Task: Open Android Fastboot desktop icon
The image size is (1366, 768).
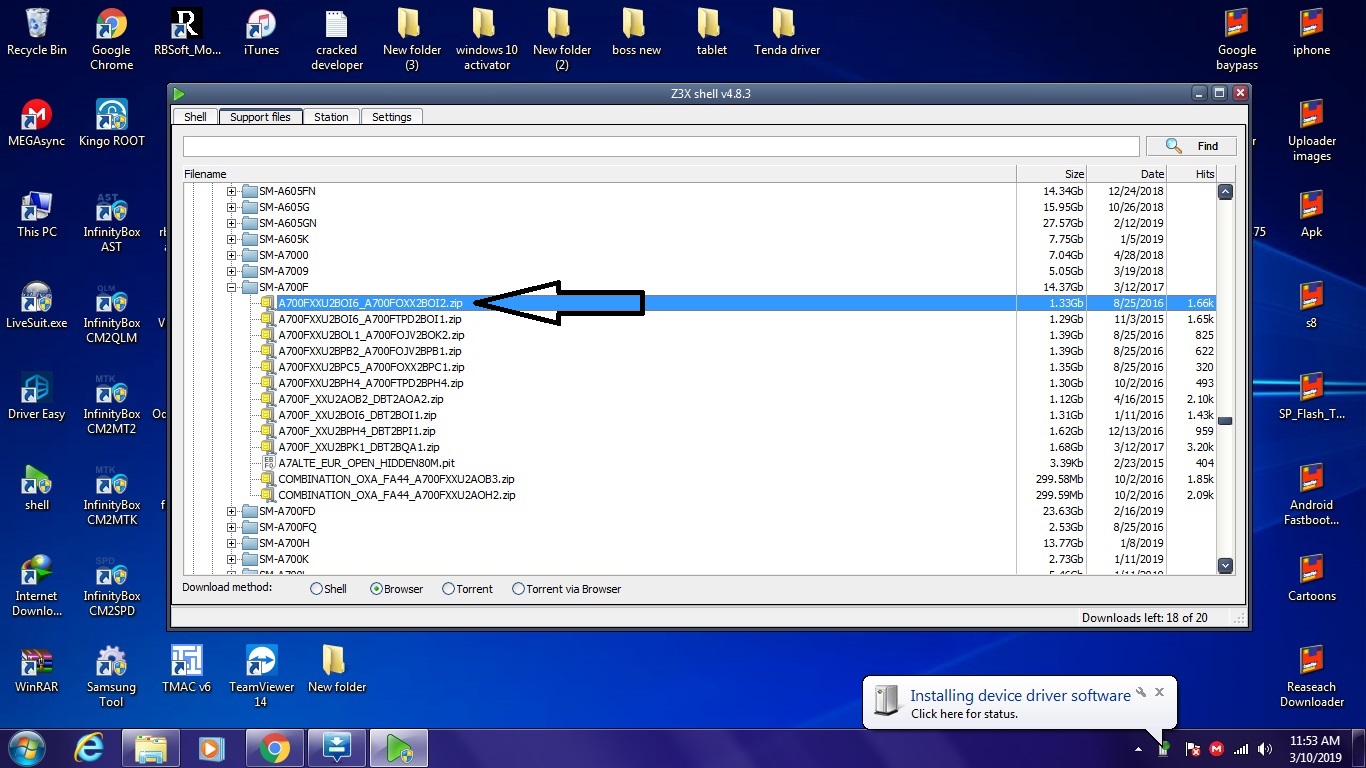Action: pos(1311,494)
